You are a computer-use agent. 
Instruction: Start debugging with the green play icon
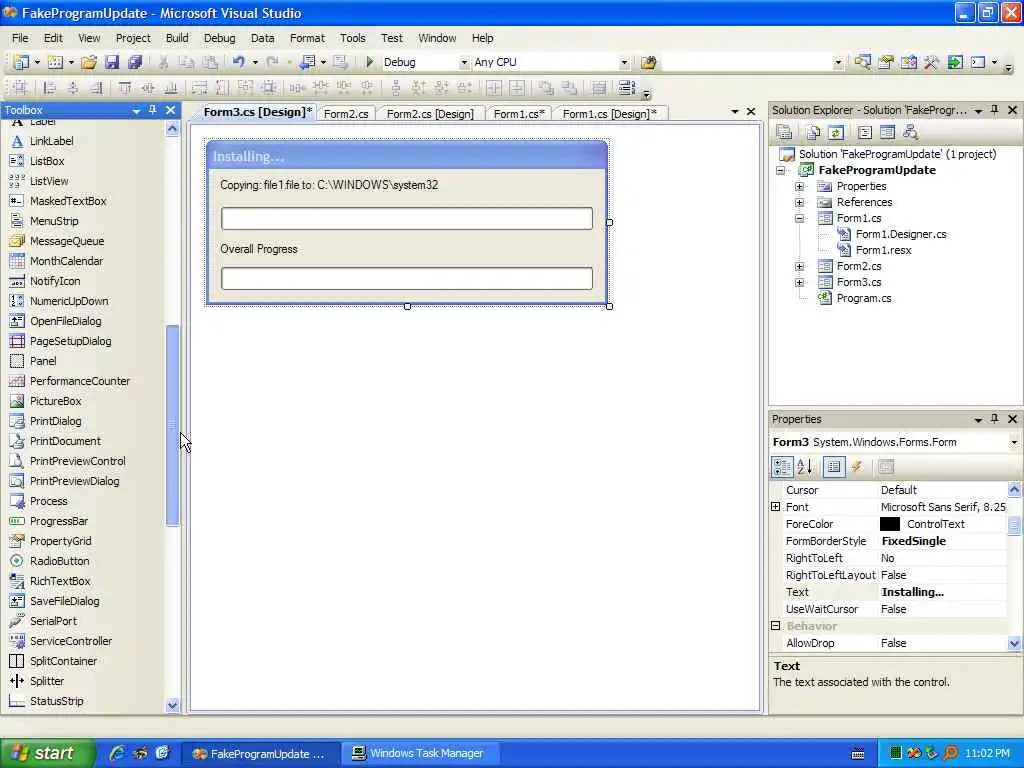[369, 62]
